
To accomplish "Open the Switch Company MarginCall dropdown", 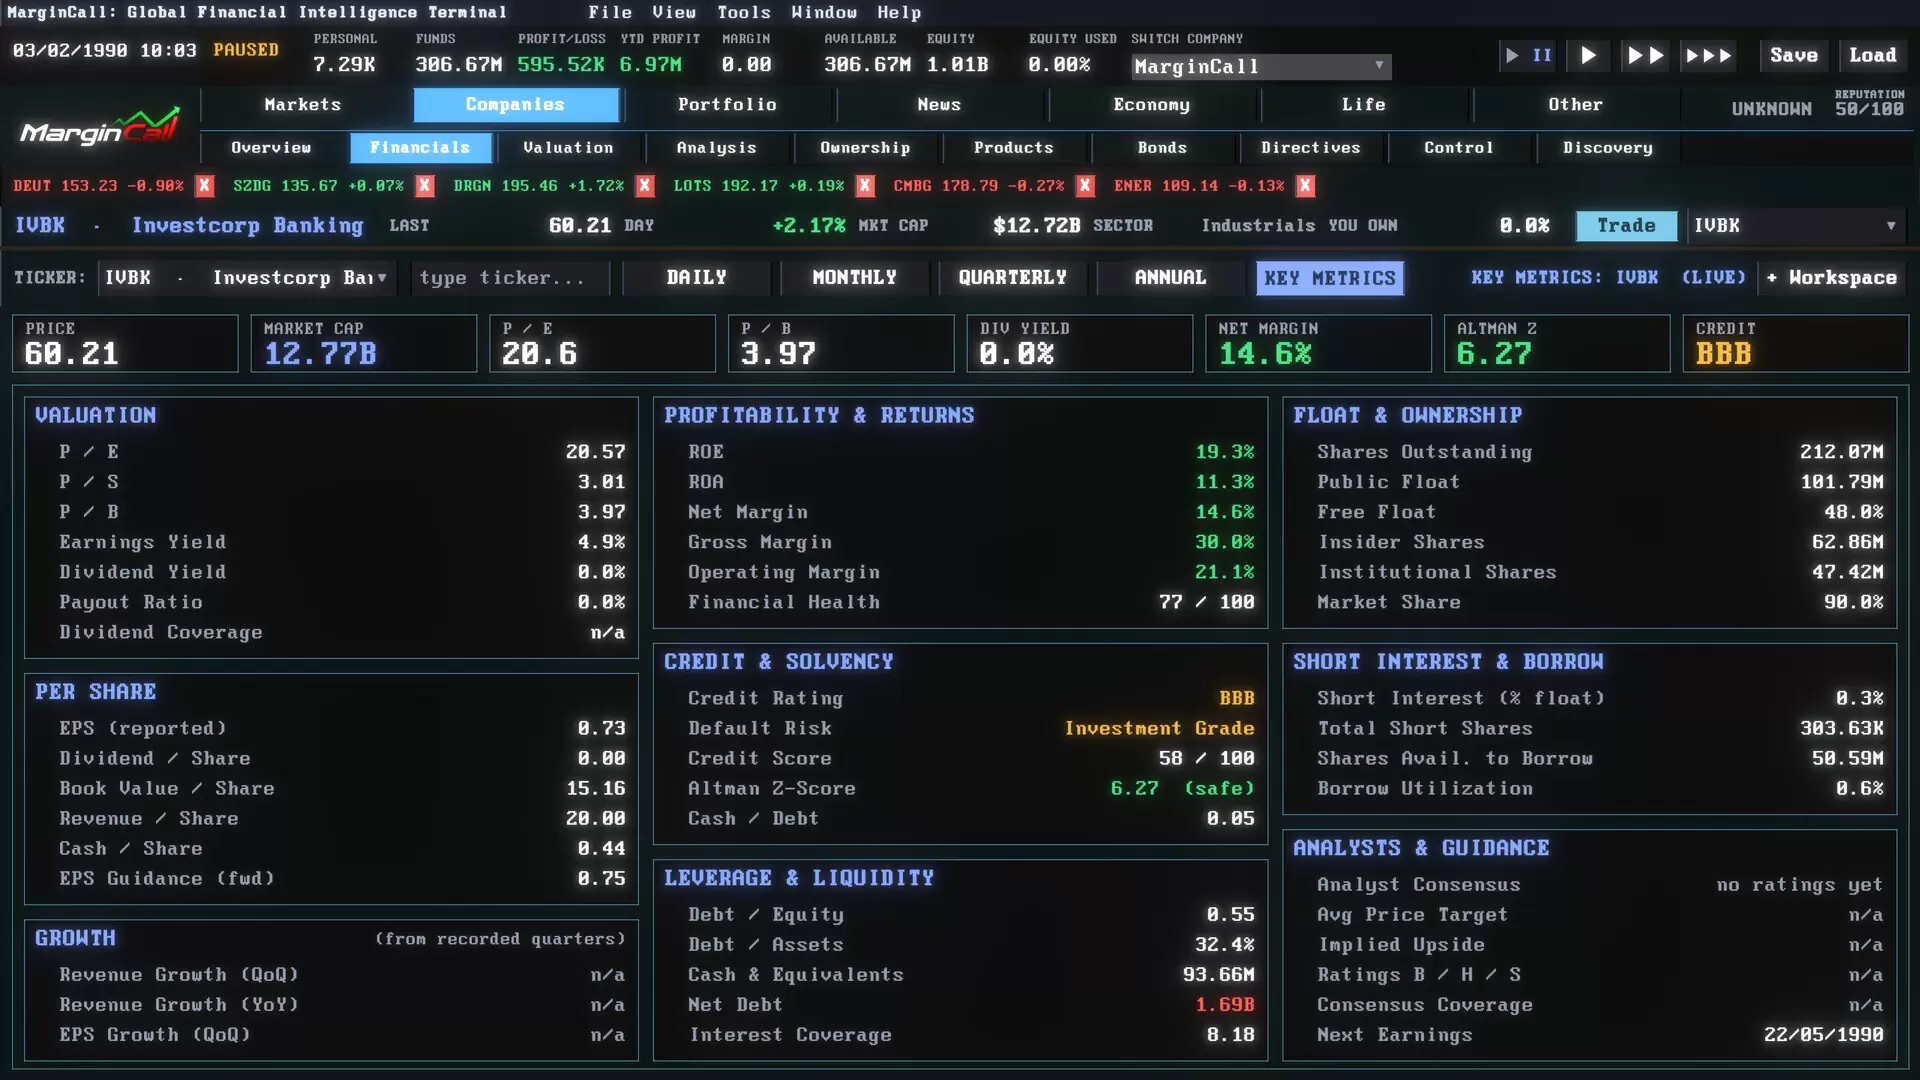I will pos(1261,67).
